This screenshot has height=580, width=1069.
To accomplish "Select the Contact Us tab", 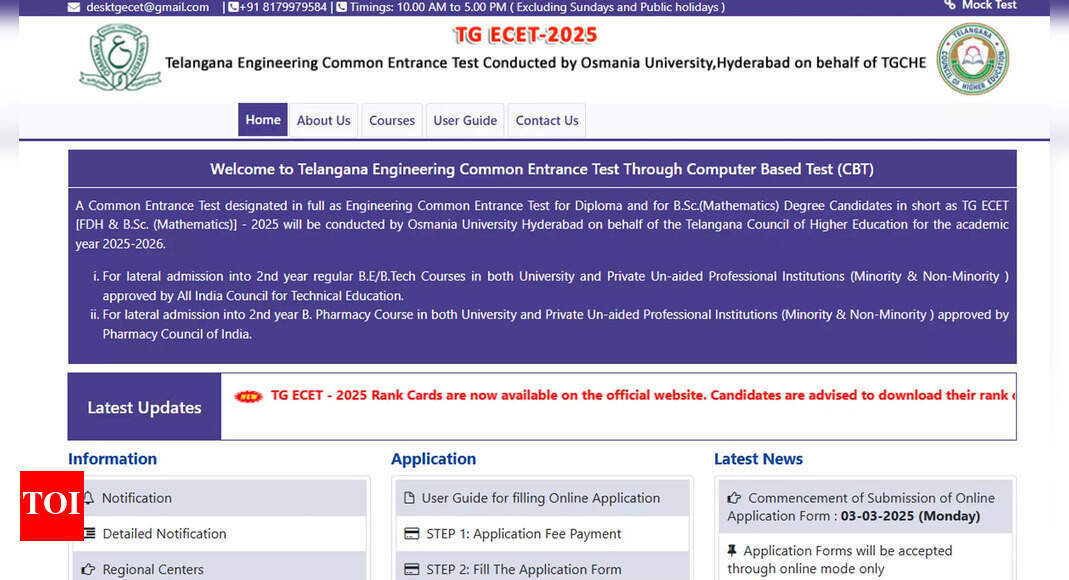I will (x=547, y=121).
